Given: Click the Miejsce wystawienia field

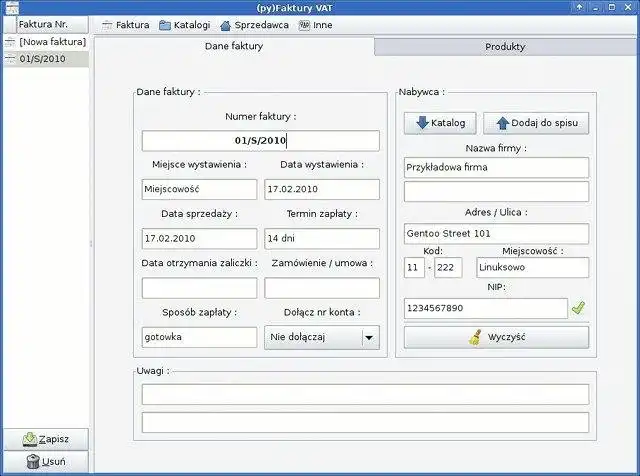Looking at the screenshot, I should 199,189.
